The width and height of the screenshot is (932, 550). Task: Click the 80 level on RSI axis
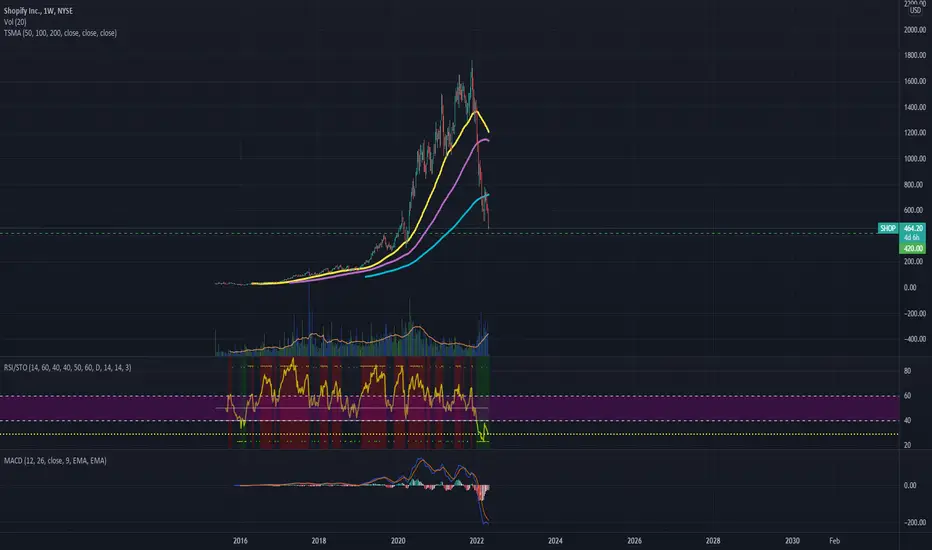pos(907,371)
